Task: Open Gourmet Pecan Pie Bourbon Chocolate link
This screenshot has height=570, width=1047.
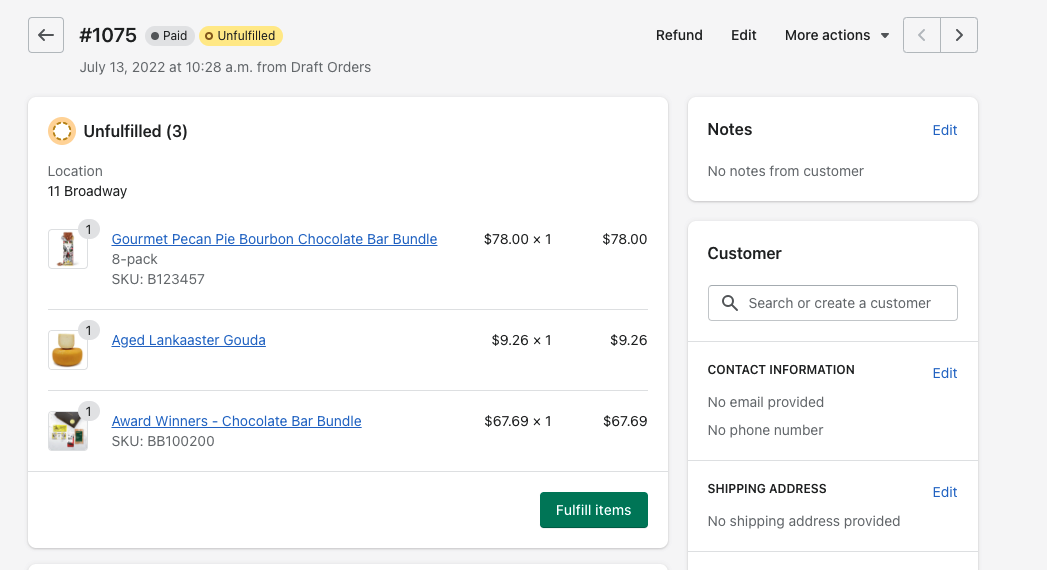Action: click(x=274, y=239)
